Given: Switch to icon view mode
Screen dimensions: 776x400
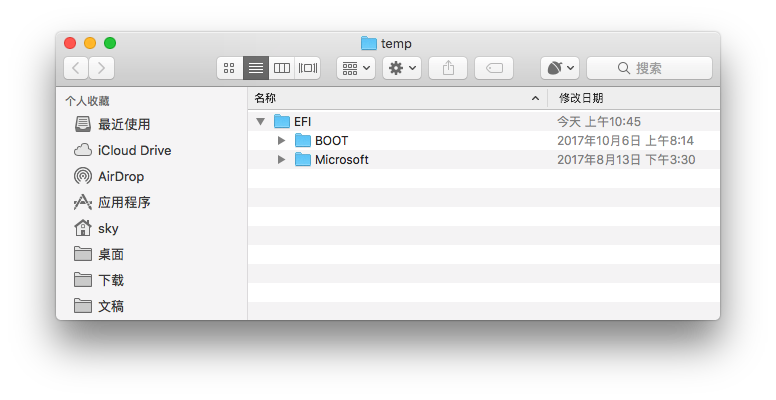Looking at the screenshot, I should tap(230, 68).
